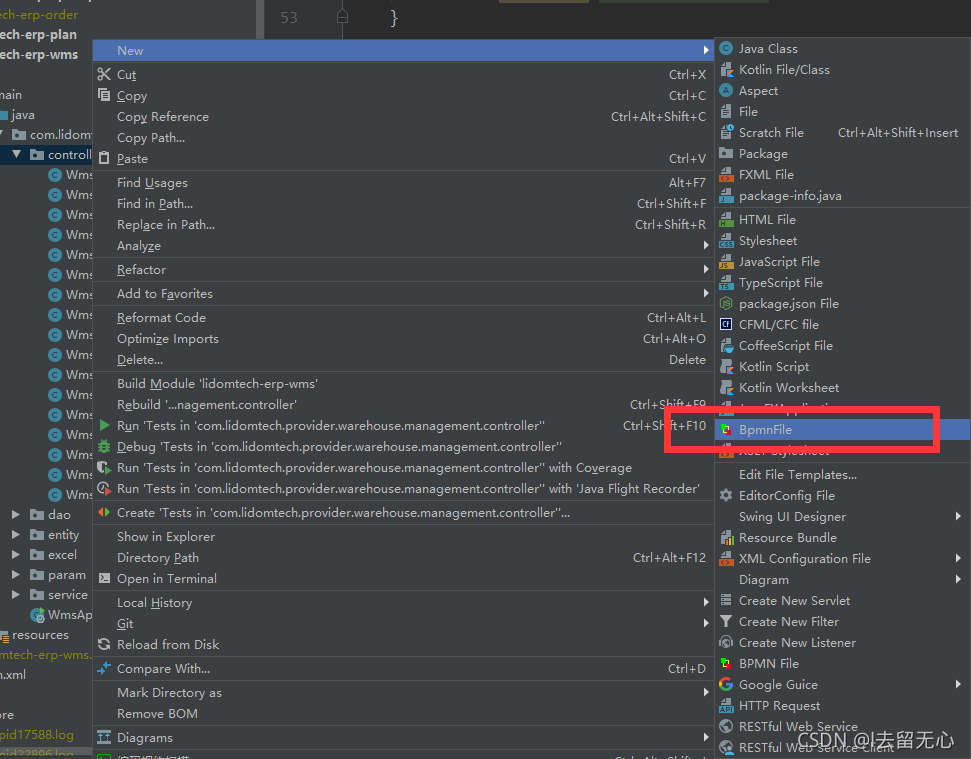
Task: Expand the entity folder in project tree
Action: coord(16,534)
